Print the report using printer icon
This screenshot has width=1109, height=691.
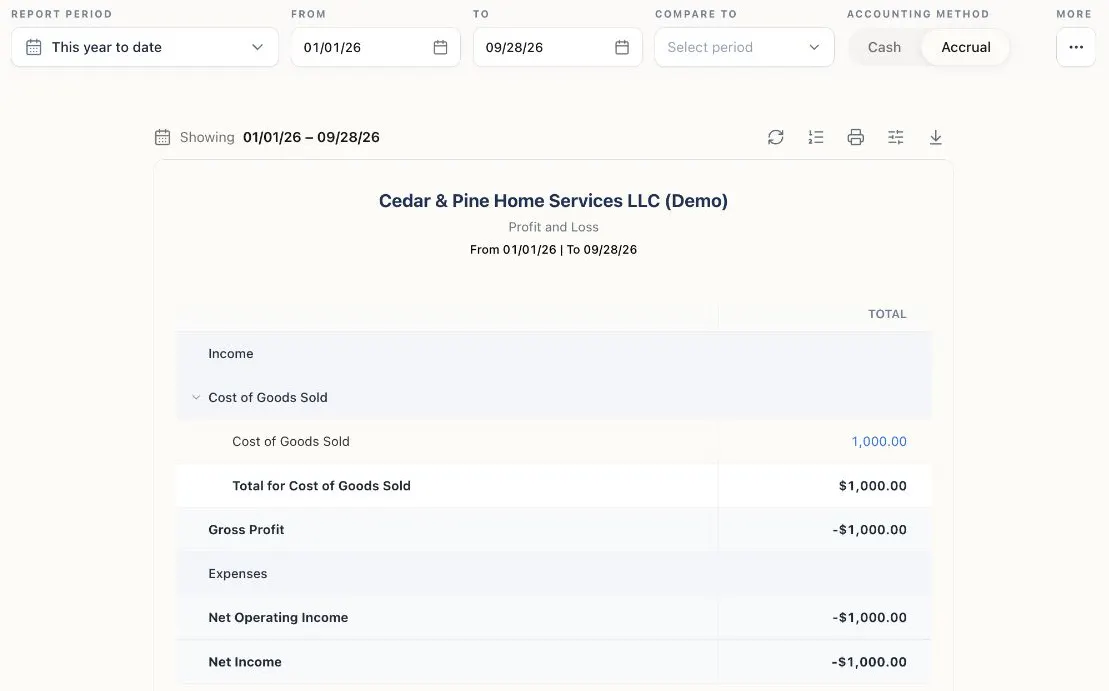coord(856,137)
